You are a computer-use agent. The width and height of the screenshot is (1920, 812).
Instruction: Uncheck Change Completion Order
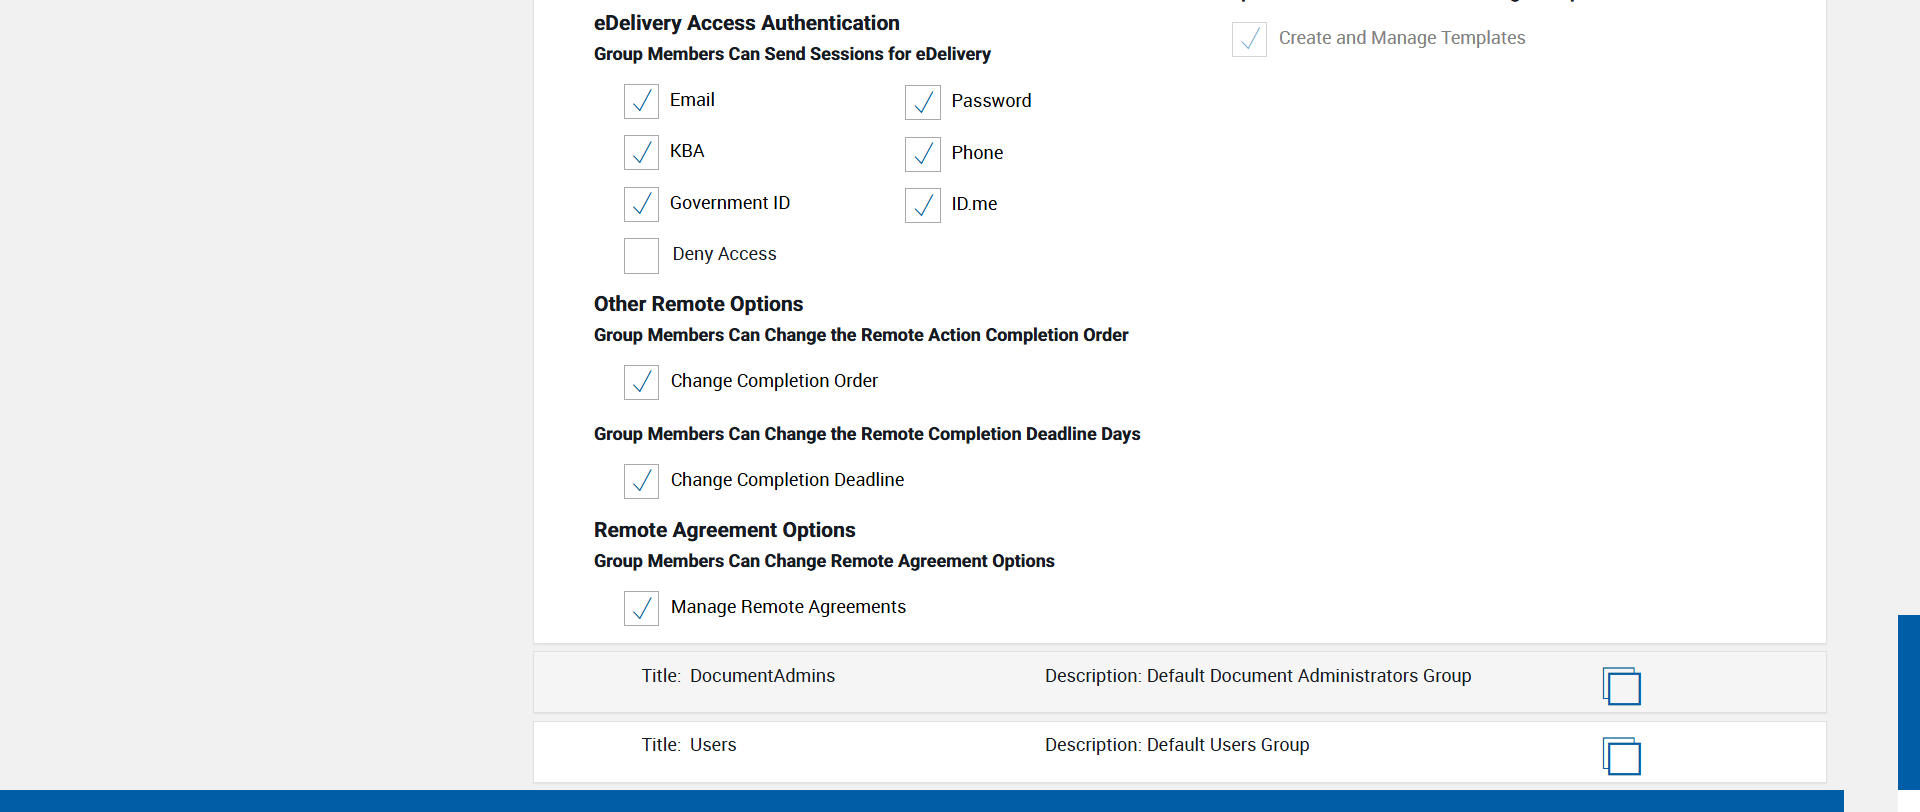(x=641, y=382)
